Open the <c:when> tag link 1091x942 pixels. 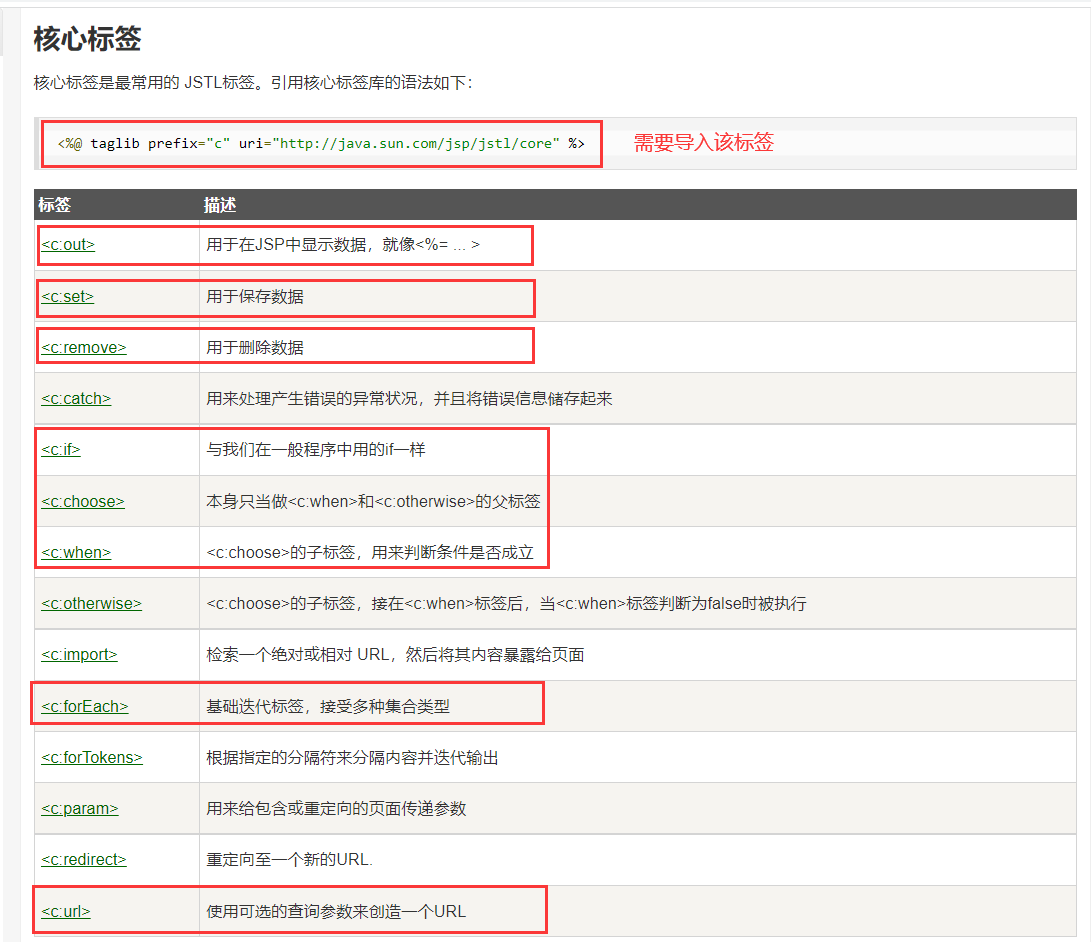tap(76, 552)
